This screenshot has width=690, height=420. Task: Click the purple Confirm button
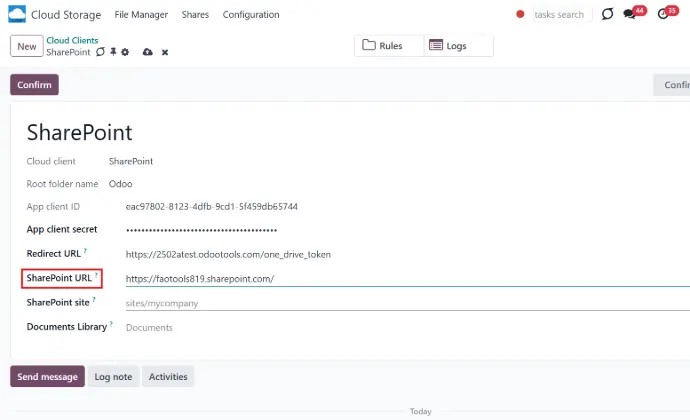click(34, 85)
